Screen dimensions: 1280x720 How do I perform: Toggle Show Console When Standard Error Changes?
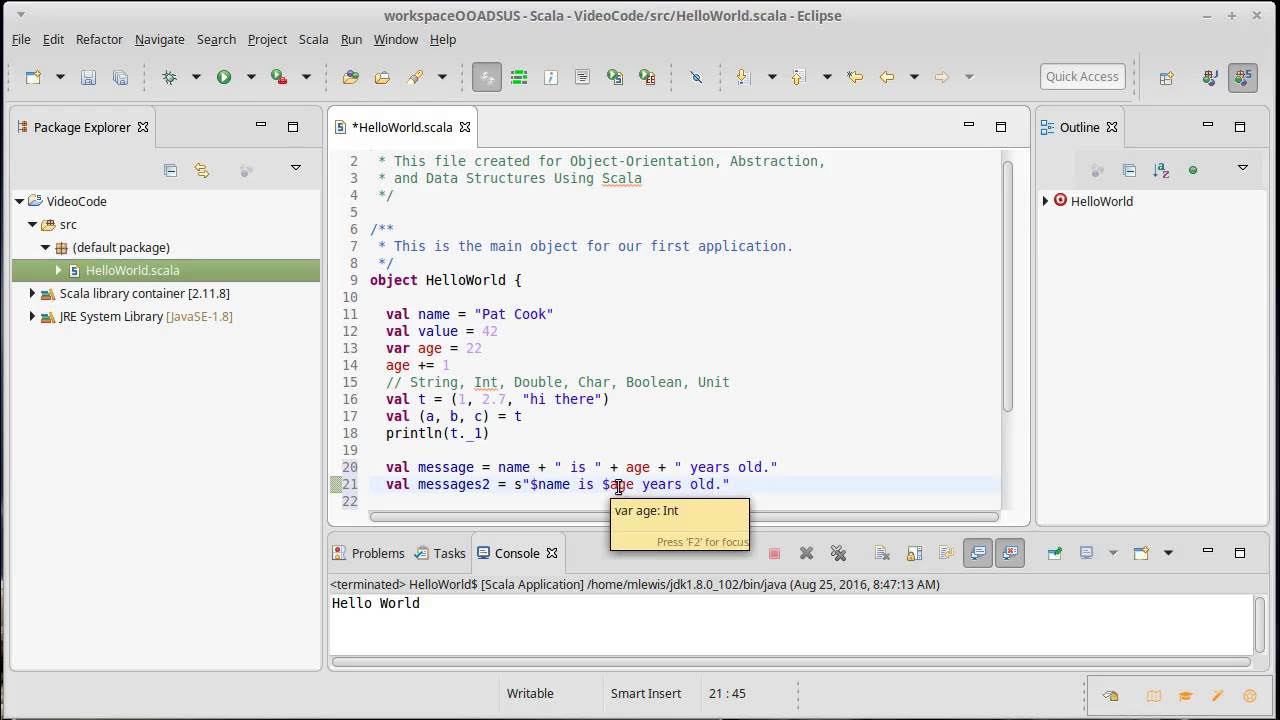pyautogui.click(x=1010, y=553)
